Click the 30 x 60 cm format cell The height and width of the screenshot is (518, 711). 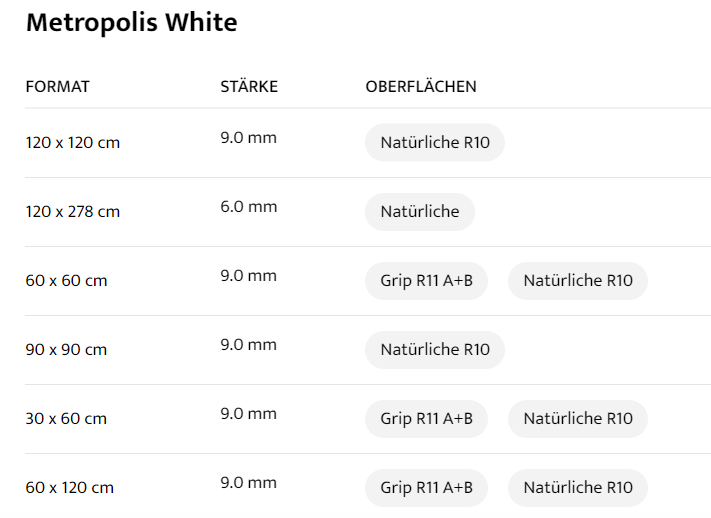[66, 419]
